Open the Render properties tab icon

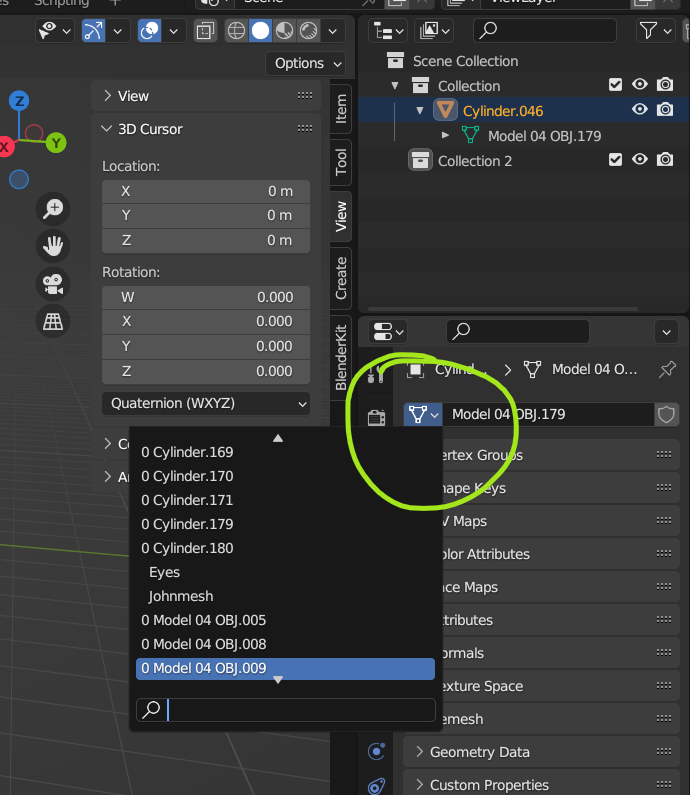coord(376,418)
